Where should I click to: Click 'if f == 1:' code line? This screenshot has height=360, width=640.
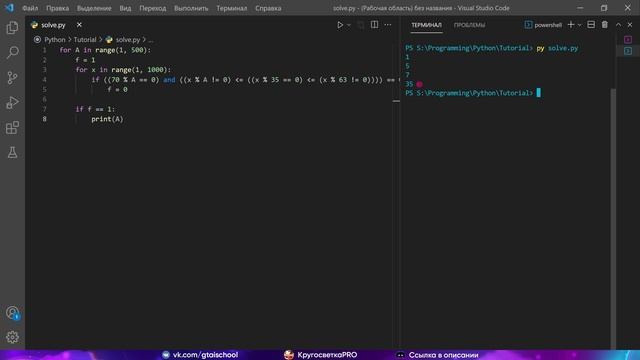pos(95,109)
